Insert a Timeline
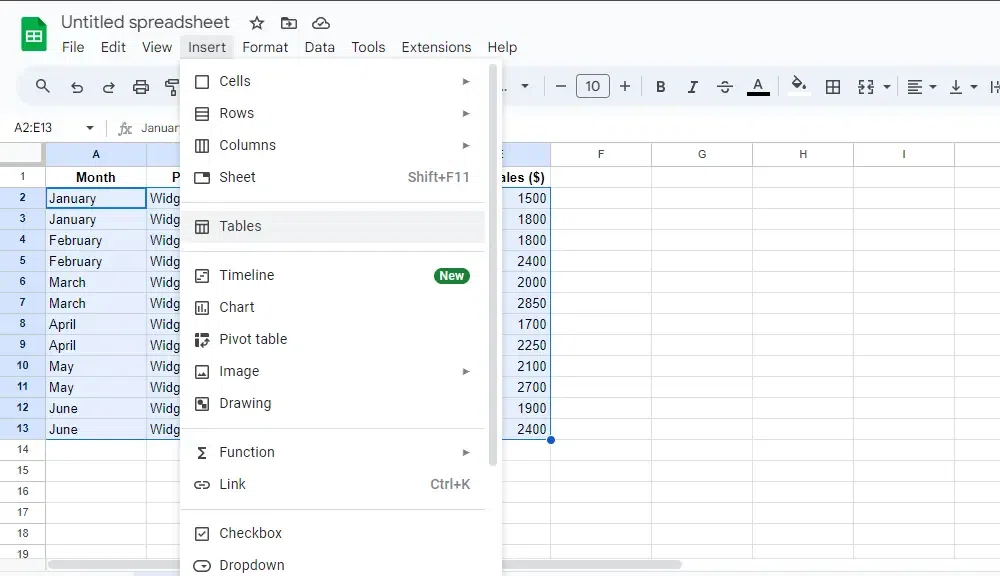The width and height of the screenshot is (1000, 576). click(333, 276)
